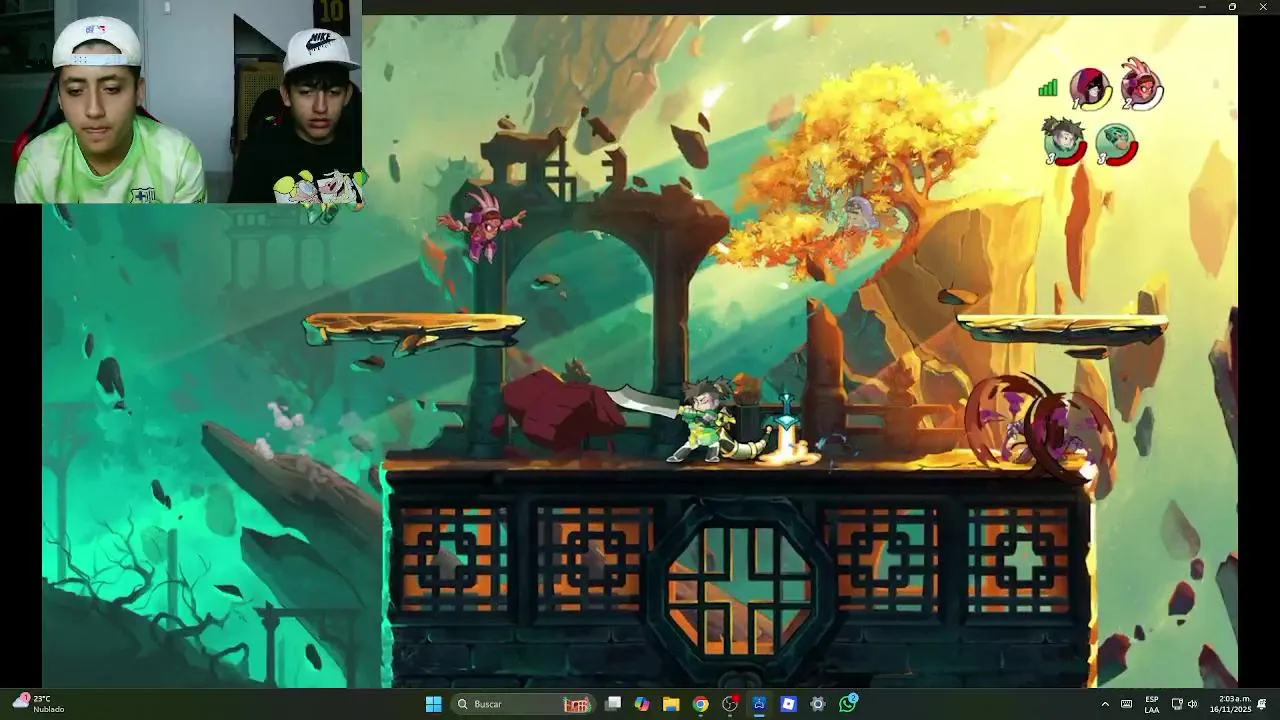The image size is (1280, 720).
Task: Click the green helmet team portrait with 3 stocks
Action: click(x=1116, y=144)
